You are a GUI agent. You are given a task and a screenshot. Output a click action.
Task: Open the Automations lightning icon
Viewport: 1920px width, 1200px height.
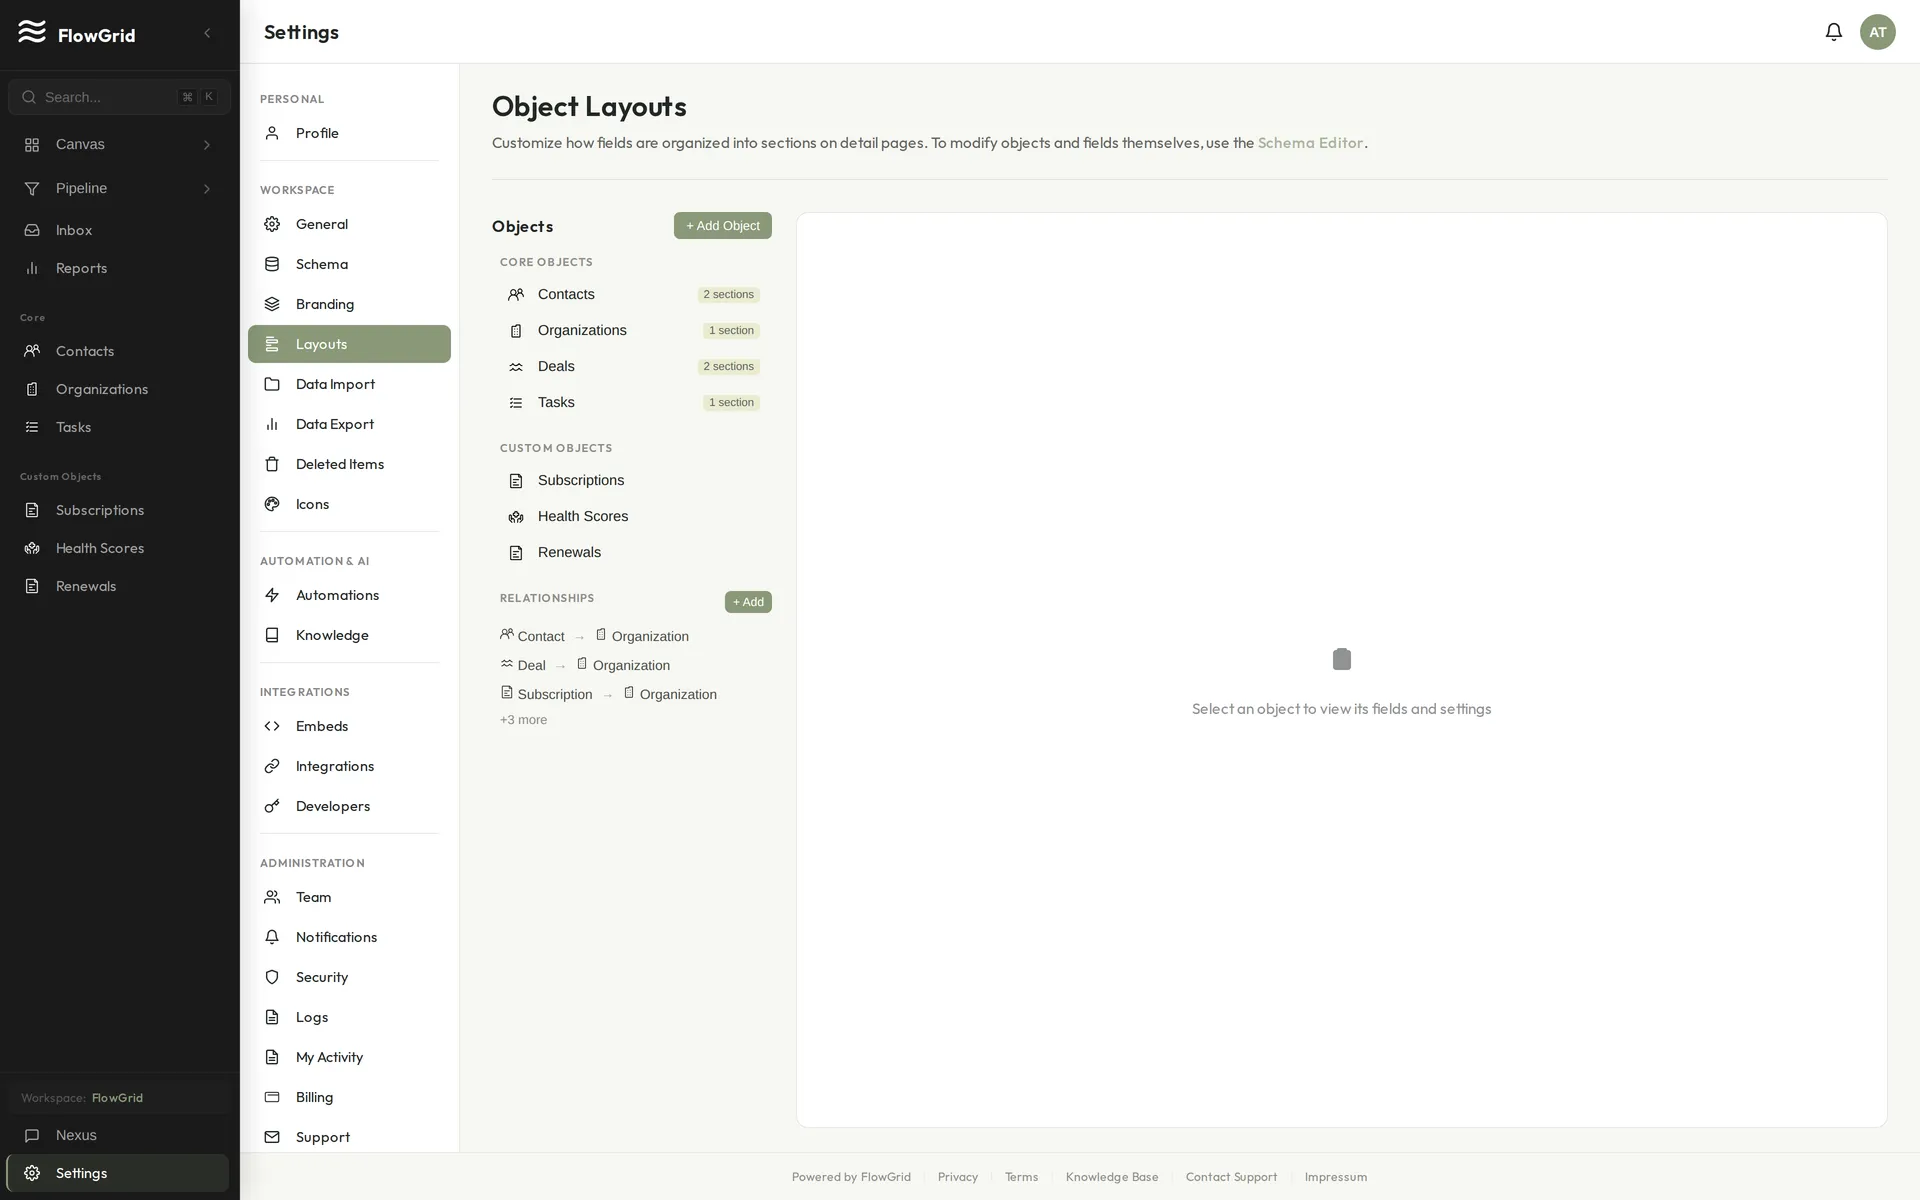click(x=272, y=595)
